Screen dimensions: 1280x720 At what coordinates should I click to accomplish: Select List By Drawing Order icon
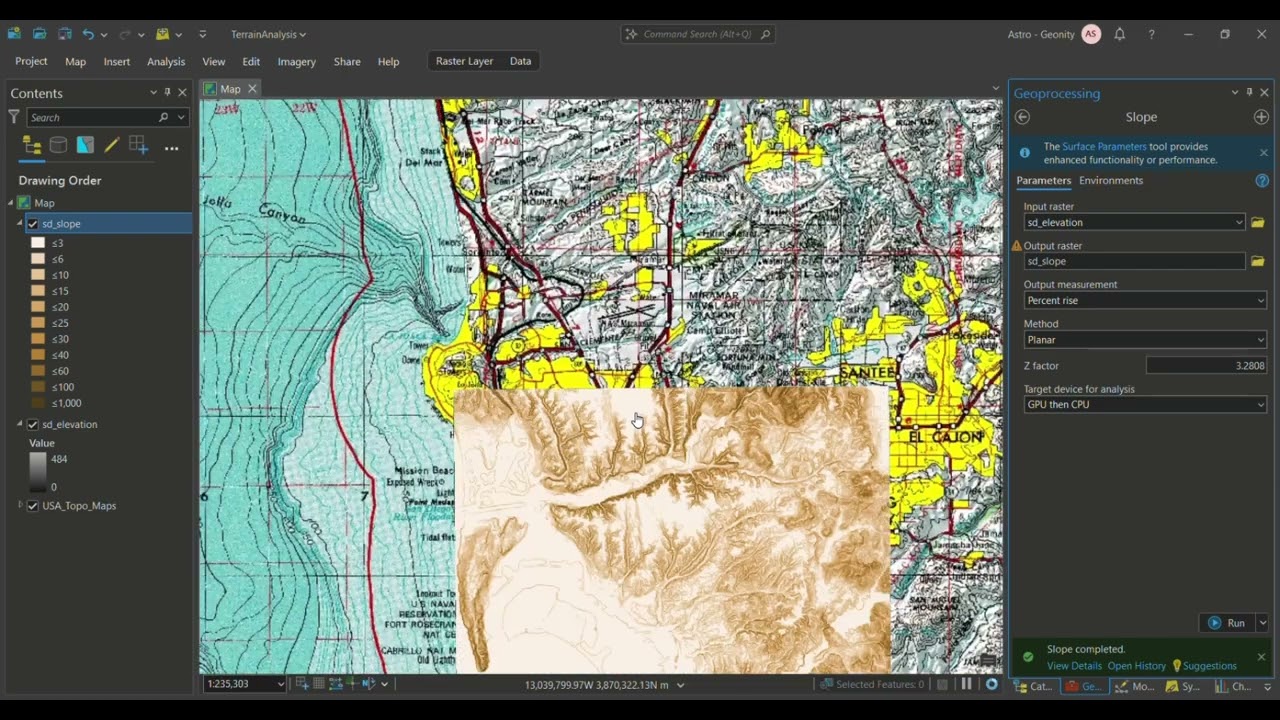point(32,146)
